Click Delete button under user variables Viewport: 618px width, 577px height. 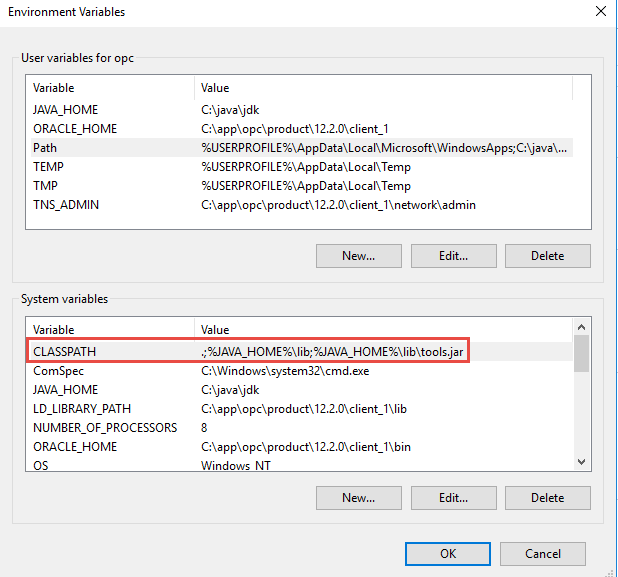547,256
